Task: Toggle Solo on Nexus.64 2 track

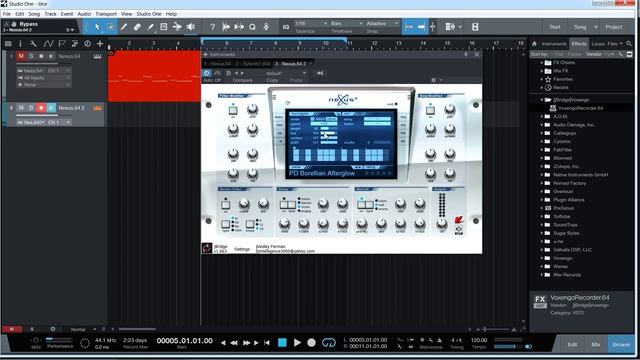Action: [31, 108]
